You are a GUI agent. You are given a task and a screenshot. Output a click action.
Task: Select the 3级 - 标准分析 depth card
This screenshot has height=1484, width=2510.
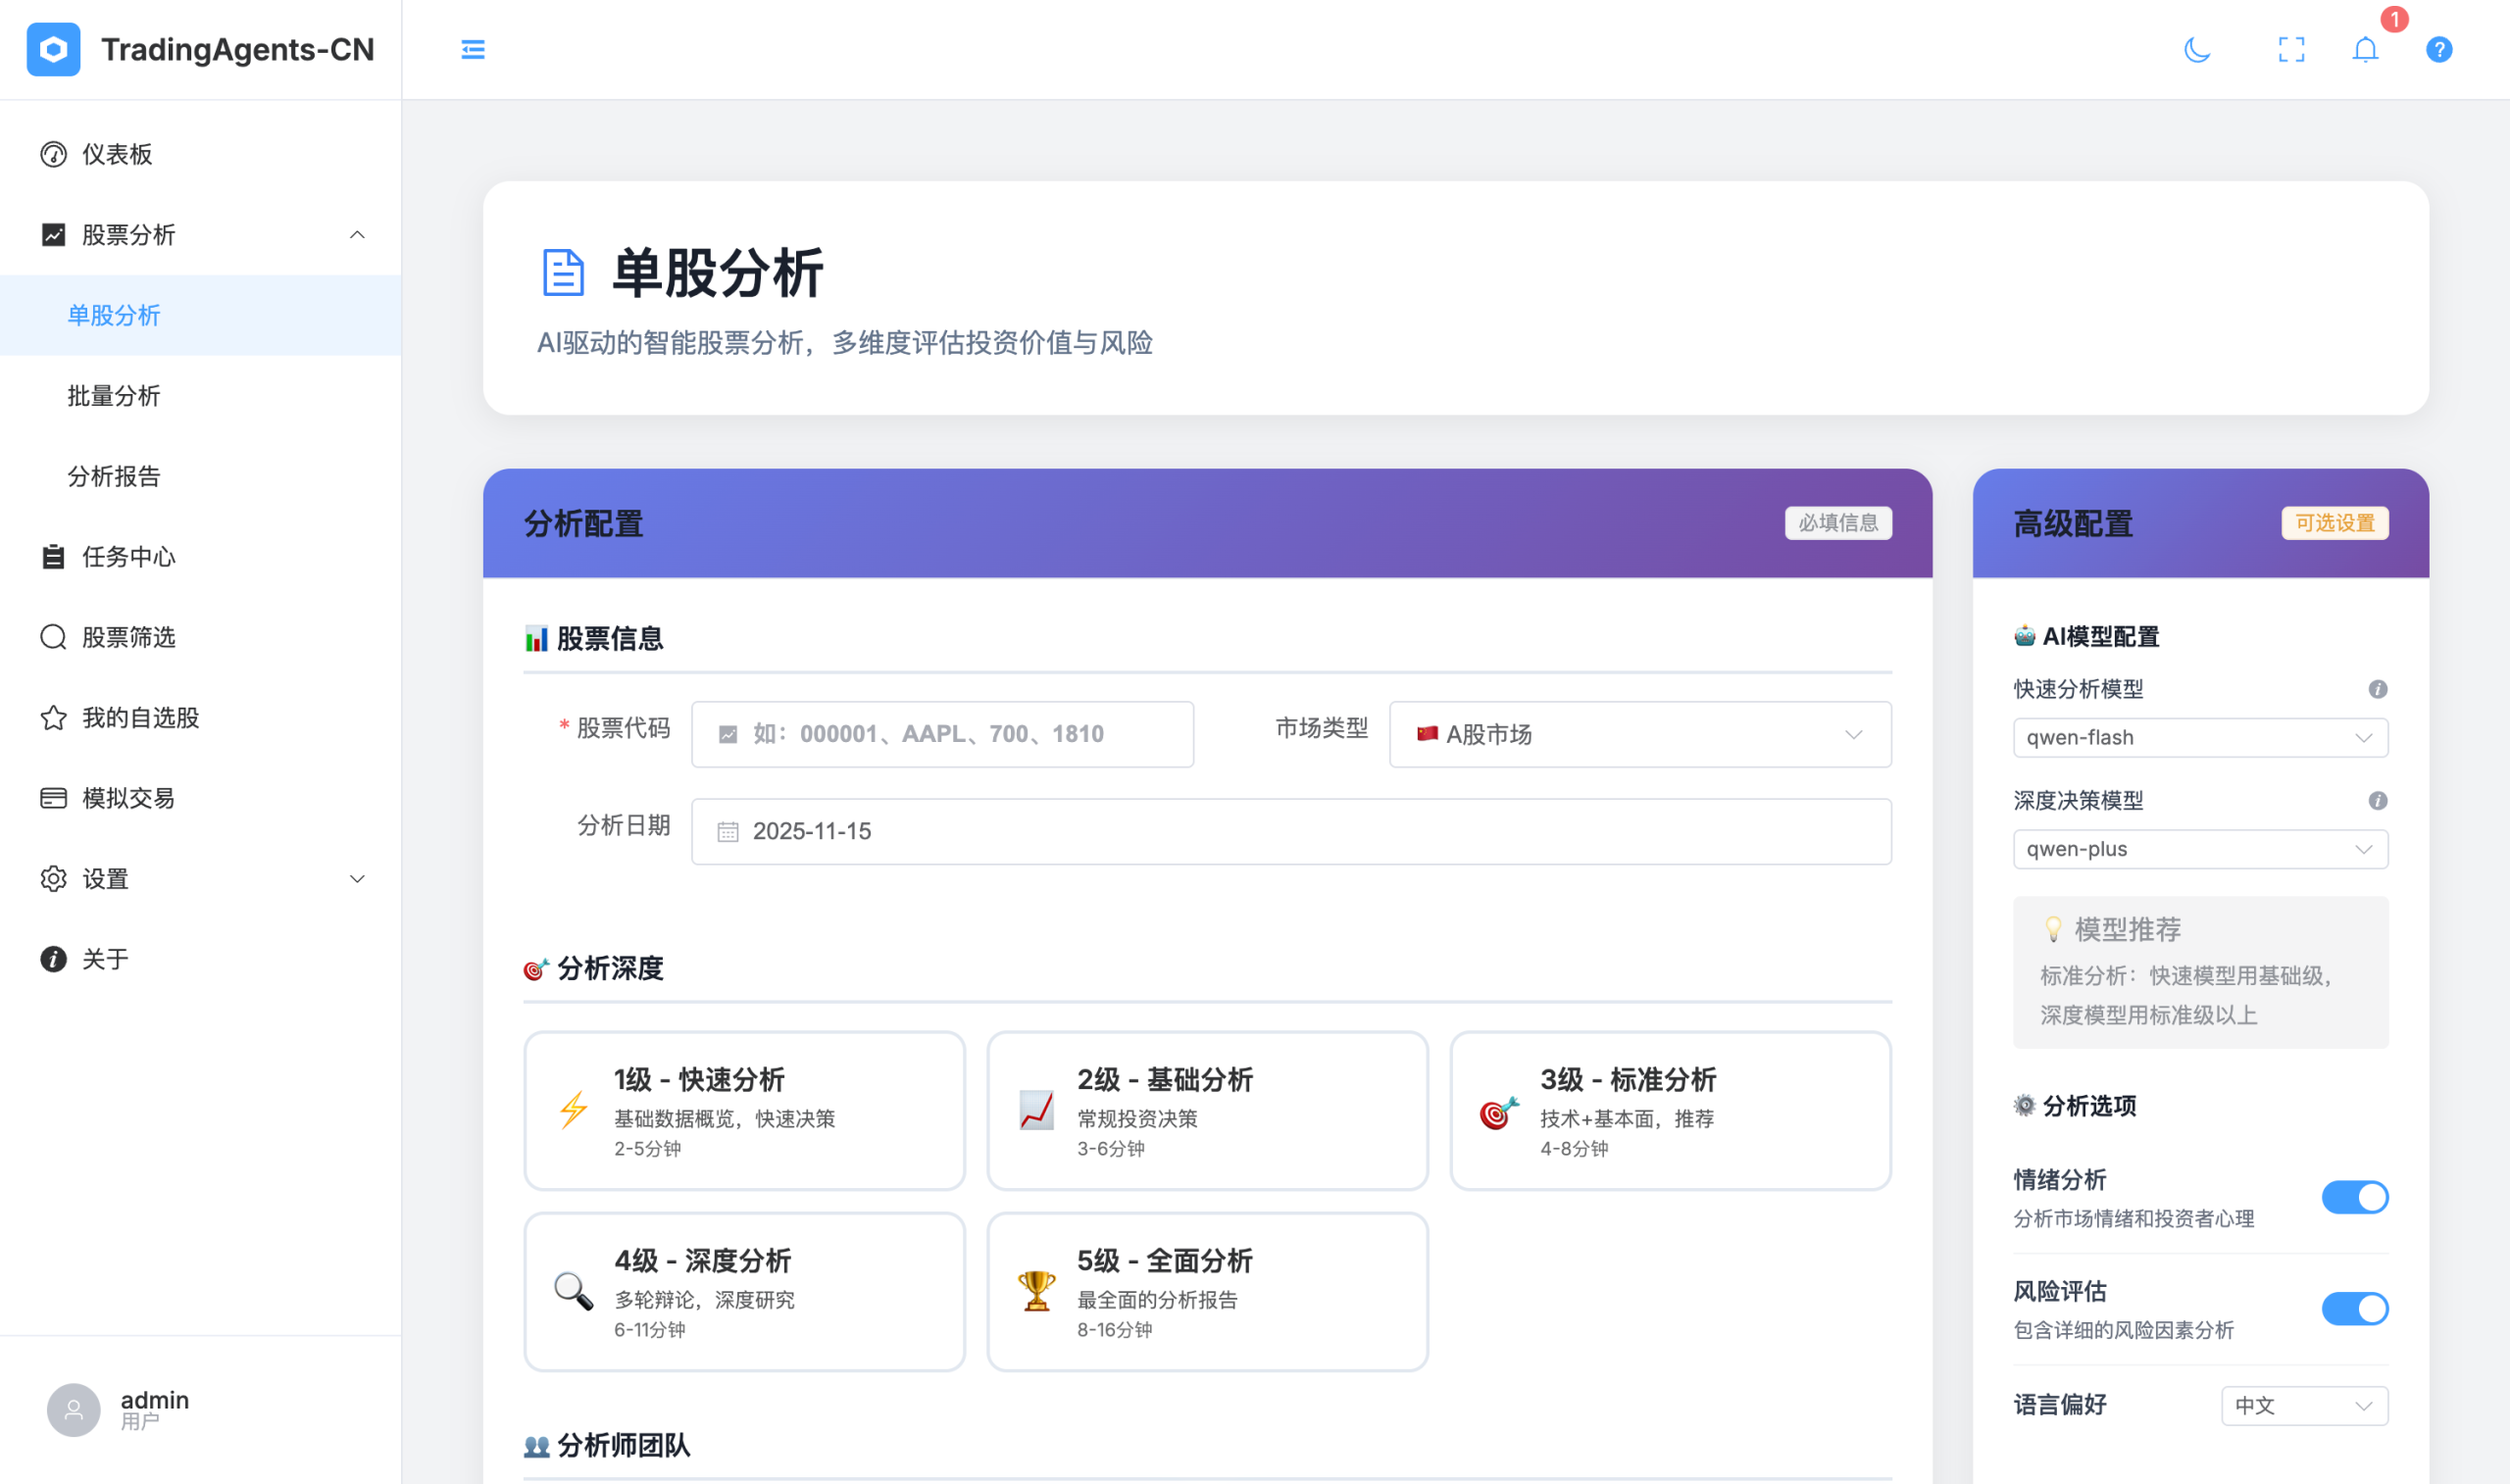tap(1668, 1110)
